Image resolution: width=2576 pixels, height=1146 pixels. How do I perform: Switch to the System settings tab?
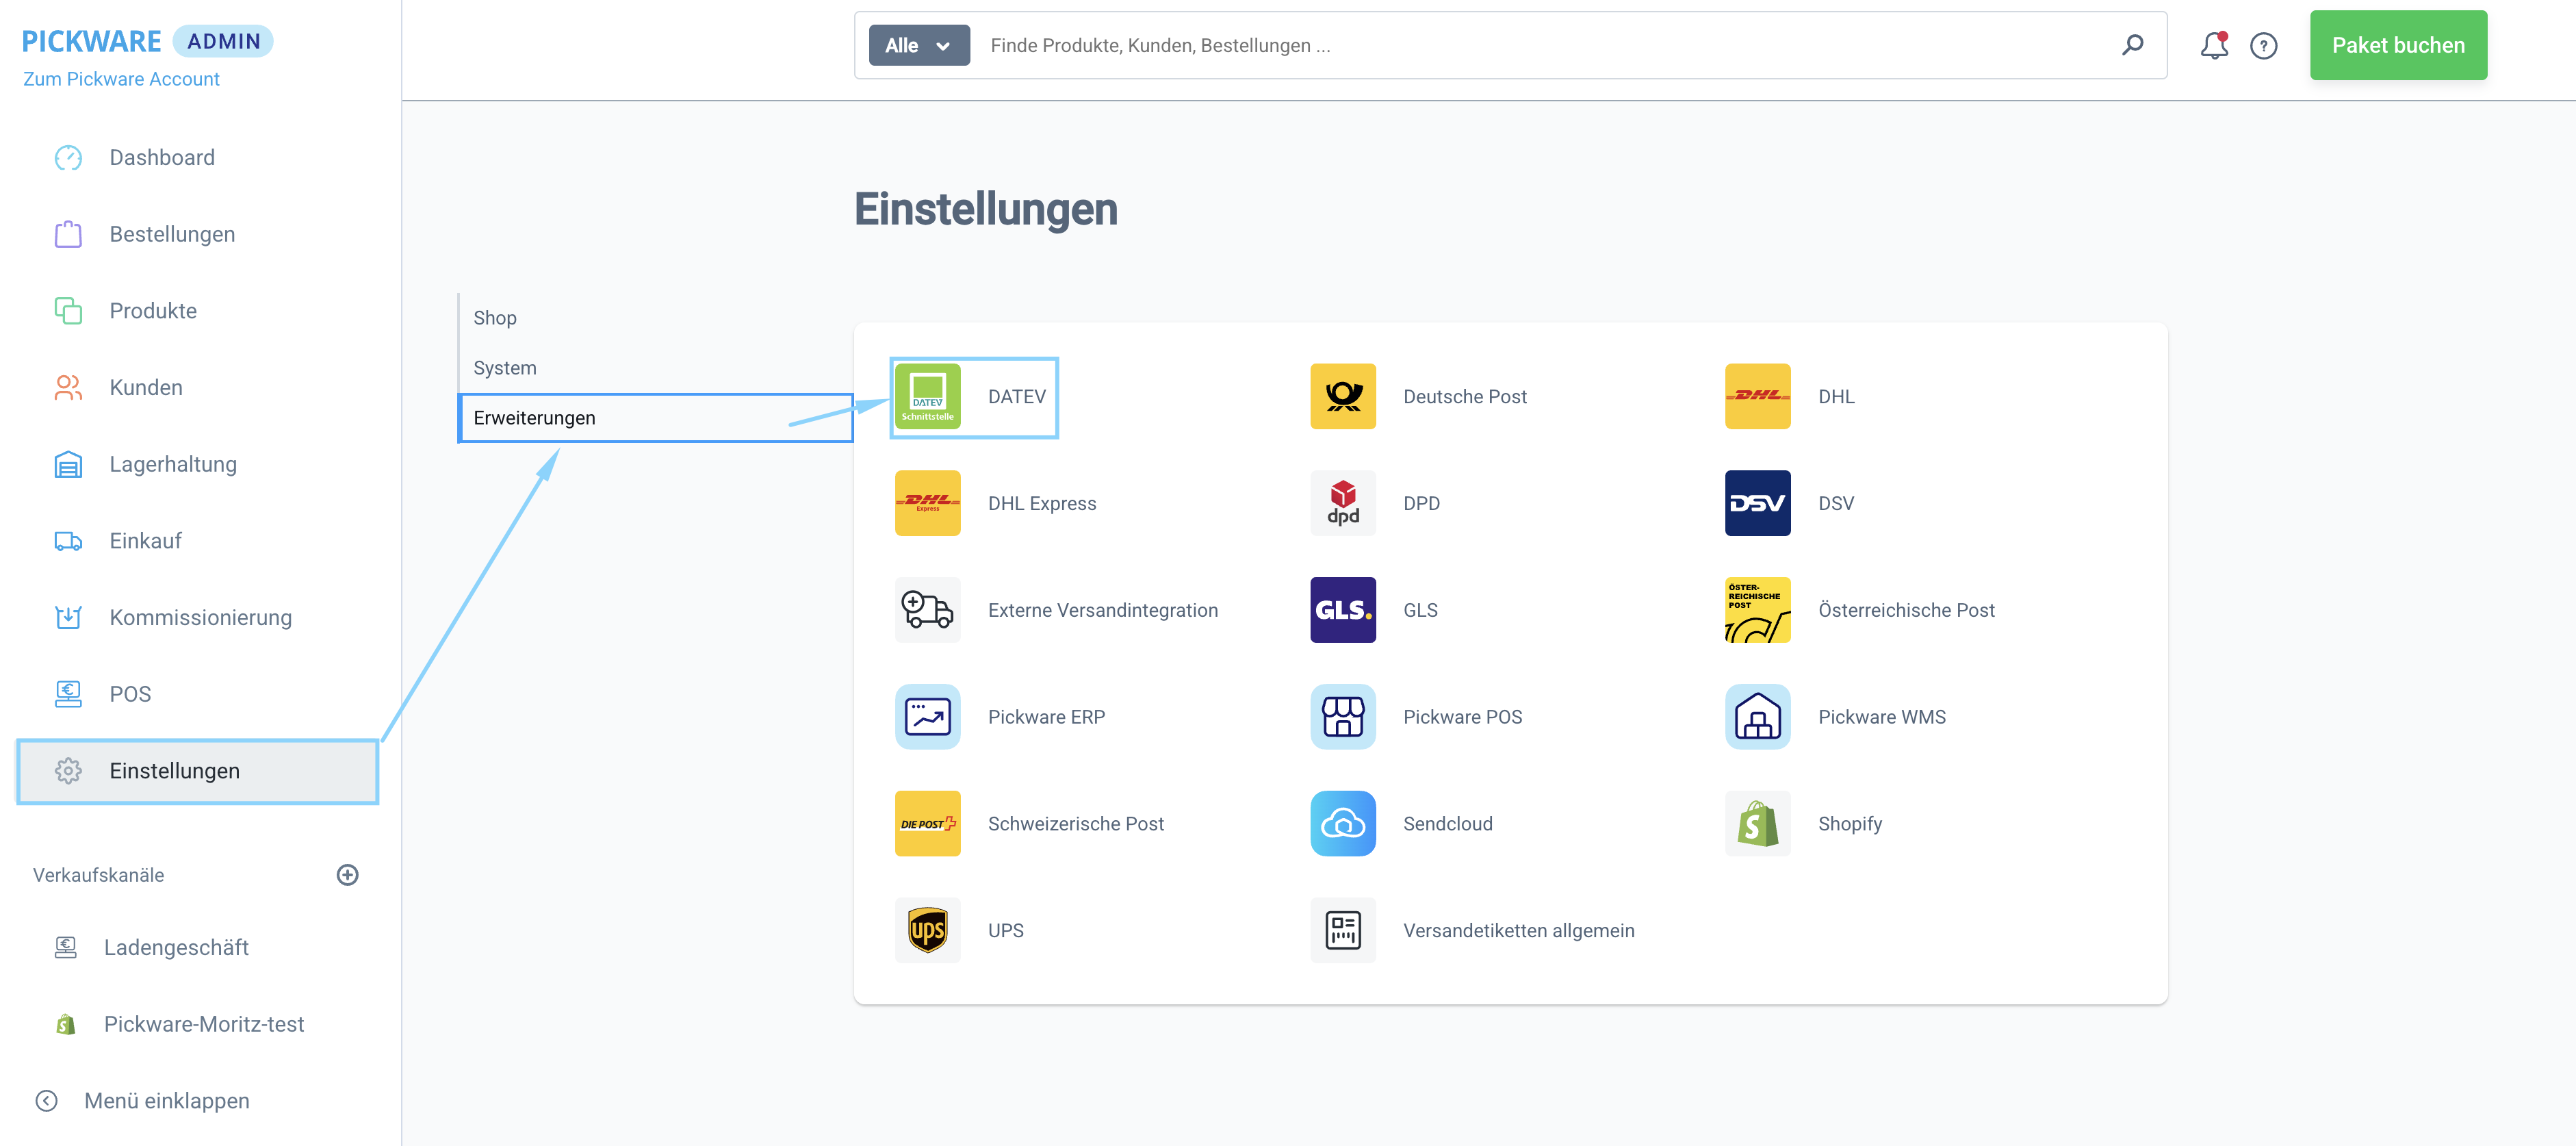(505, 368)
